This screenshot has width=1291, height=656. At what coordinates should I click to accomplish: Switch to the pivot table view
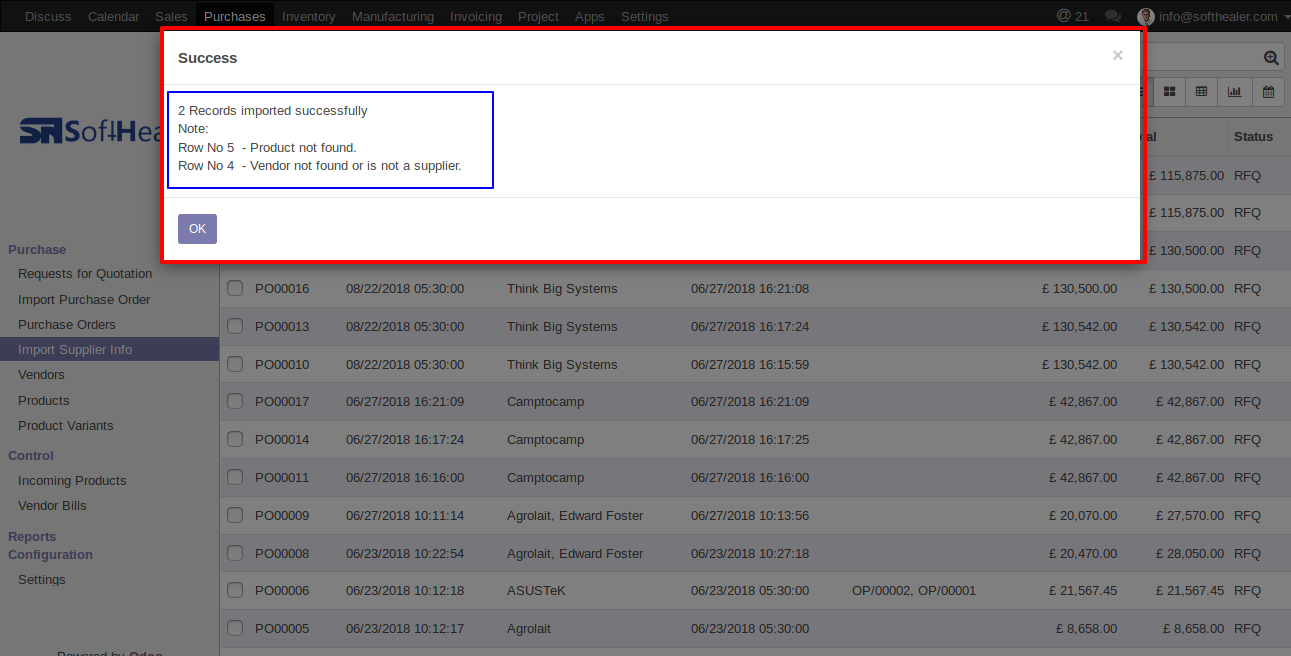1202,91
